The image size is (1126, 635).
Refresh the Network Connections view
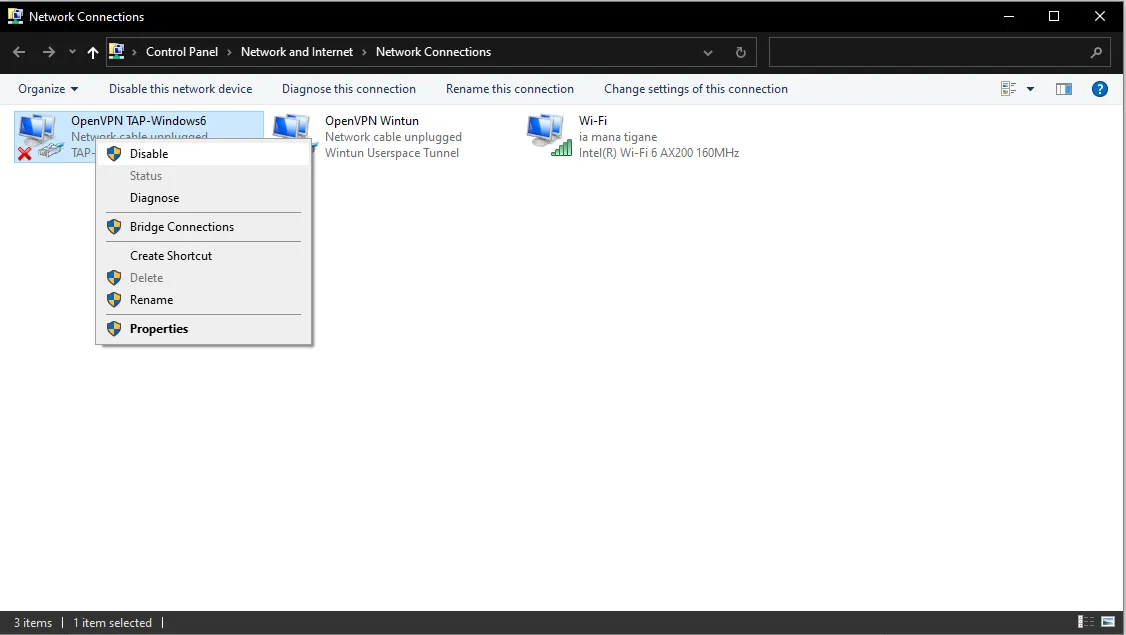click(740, 52)
